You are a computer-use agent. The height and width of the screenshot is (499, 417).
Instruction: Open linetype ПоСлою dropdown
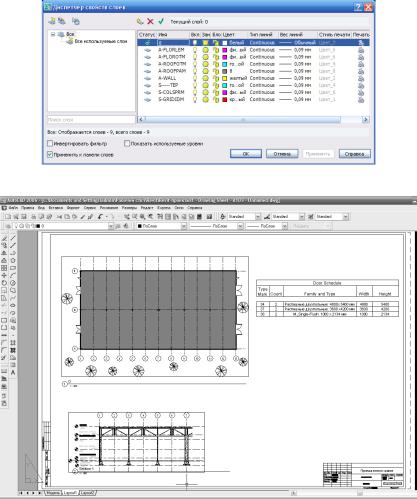pyautogui.click(x=240, y=226)
